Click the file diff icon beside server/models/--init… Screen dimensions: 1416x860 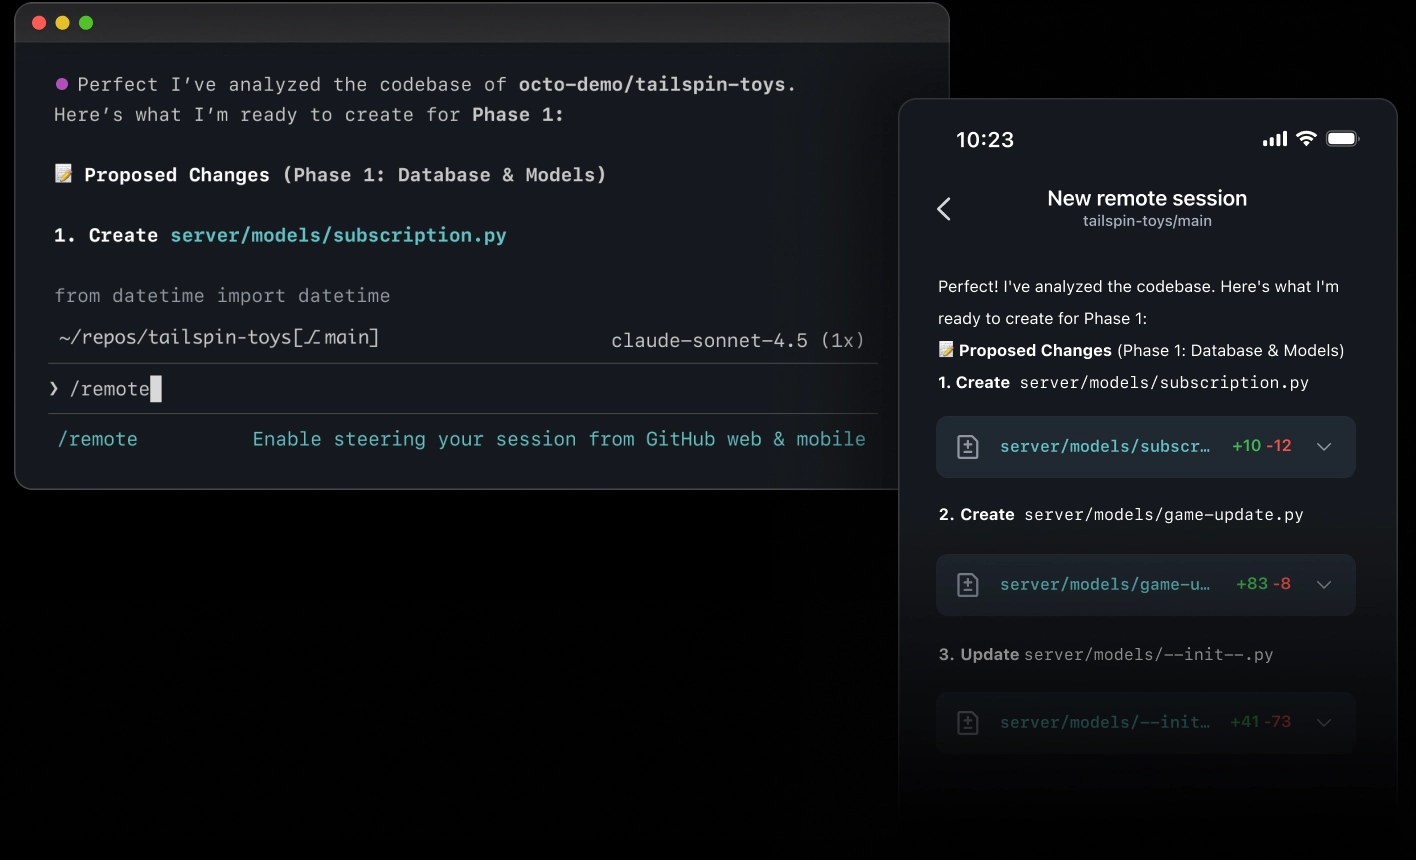pos(968,722)
